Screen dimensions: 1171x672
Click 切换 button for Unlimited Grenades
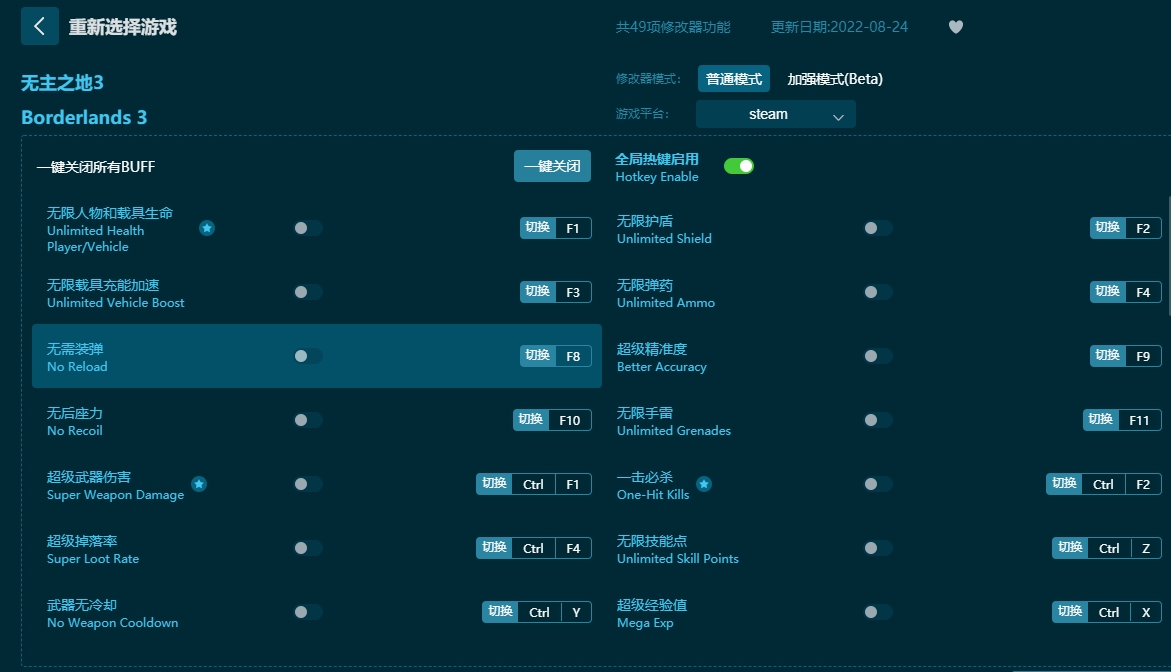(x=1101, y=420)
